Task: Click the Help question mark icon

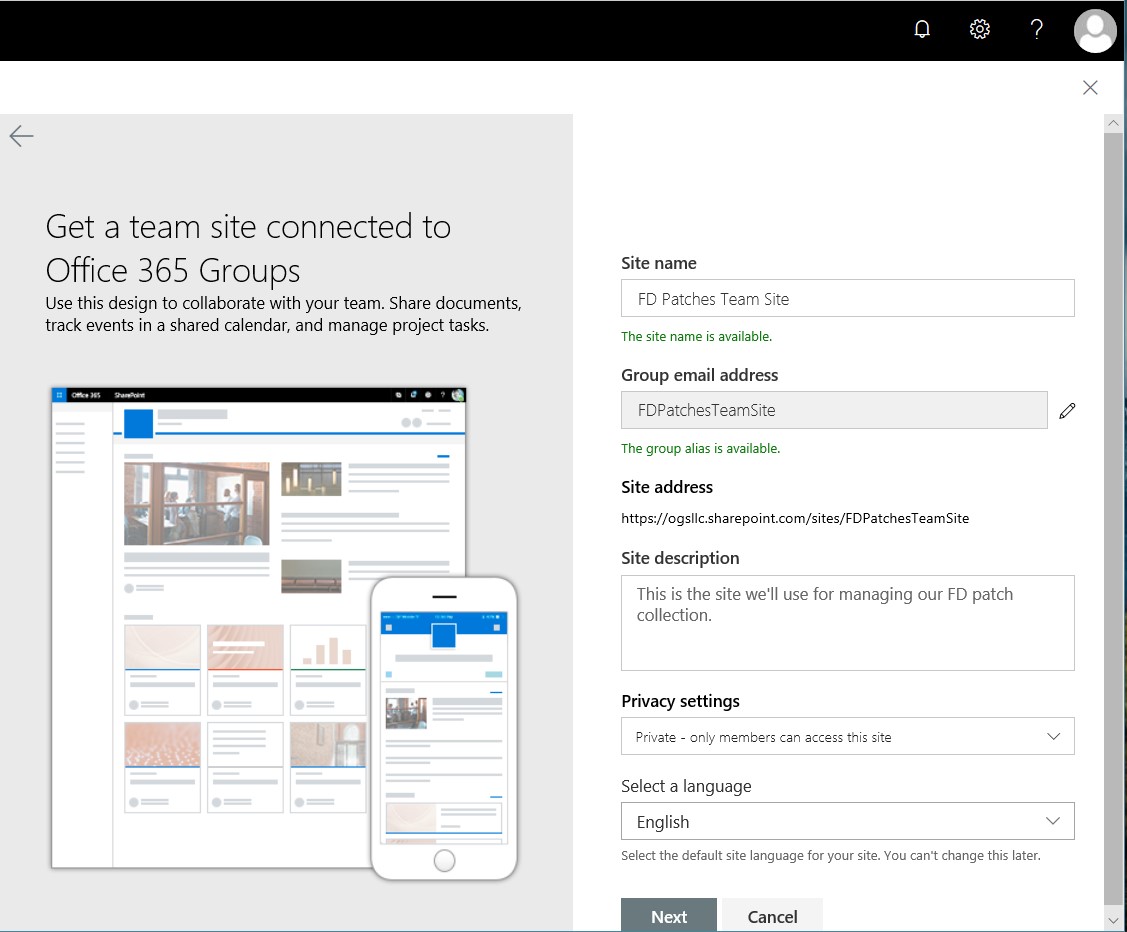Action: [x=1036, y=29]
